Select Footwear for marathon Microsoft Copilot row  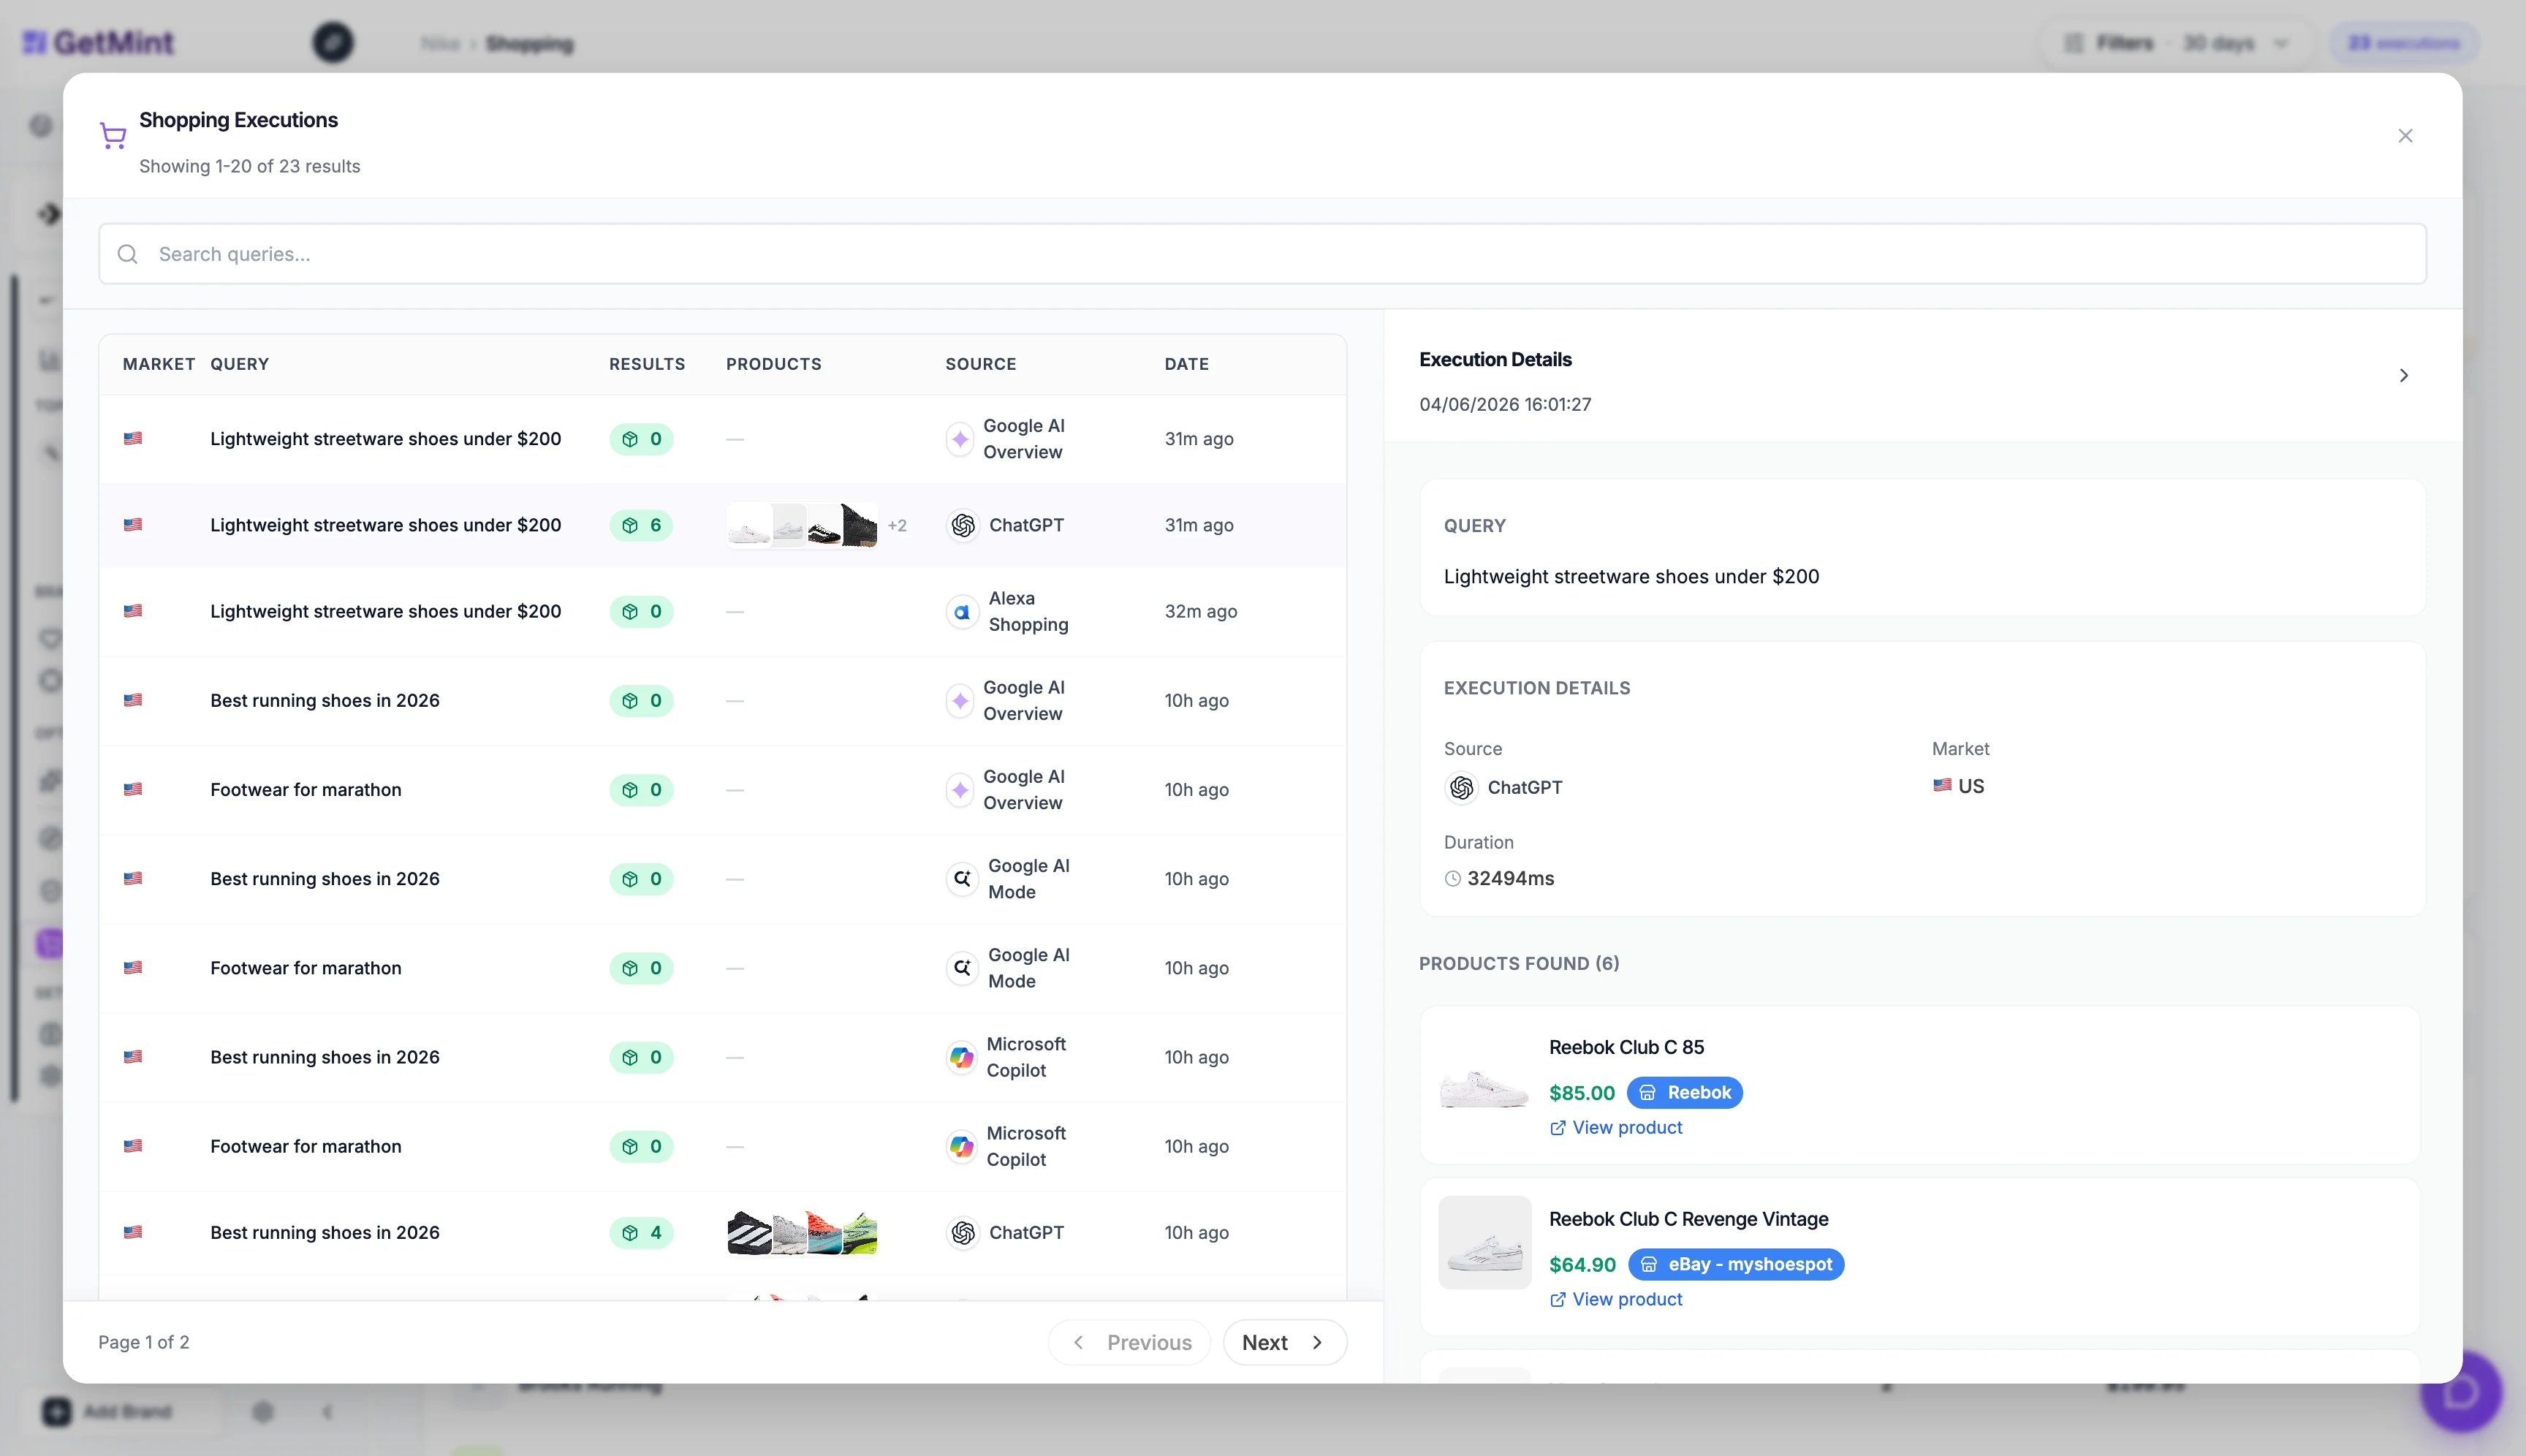click(x=723, y=1146)
